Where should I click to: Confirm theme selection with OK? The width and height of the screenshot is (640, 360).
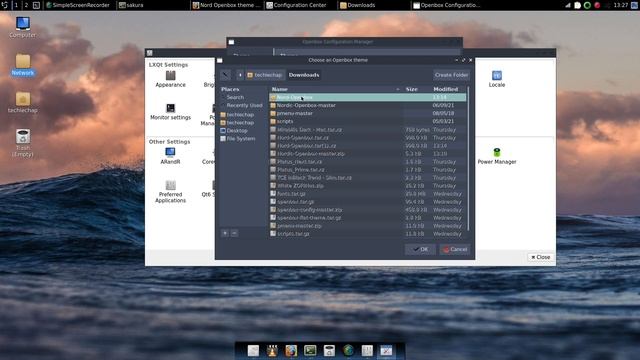pyautogui.click(x=420, y=249)
